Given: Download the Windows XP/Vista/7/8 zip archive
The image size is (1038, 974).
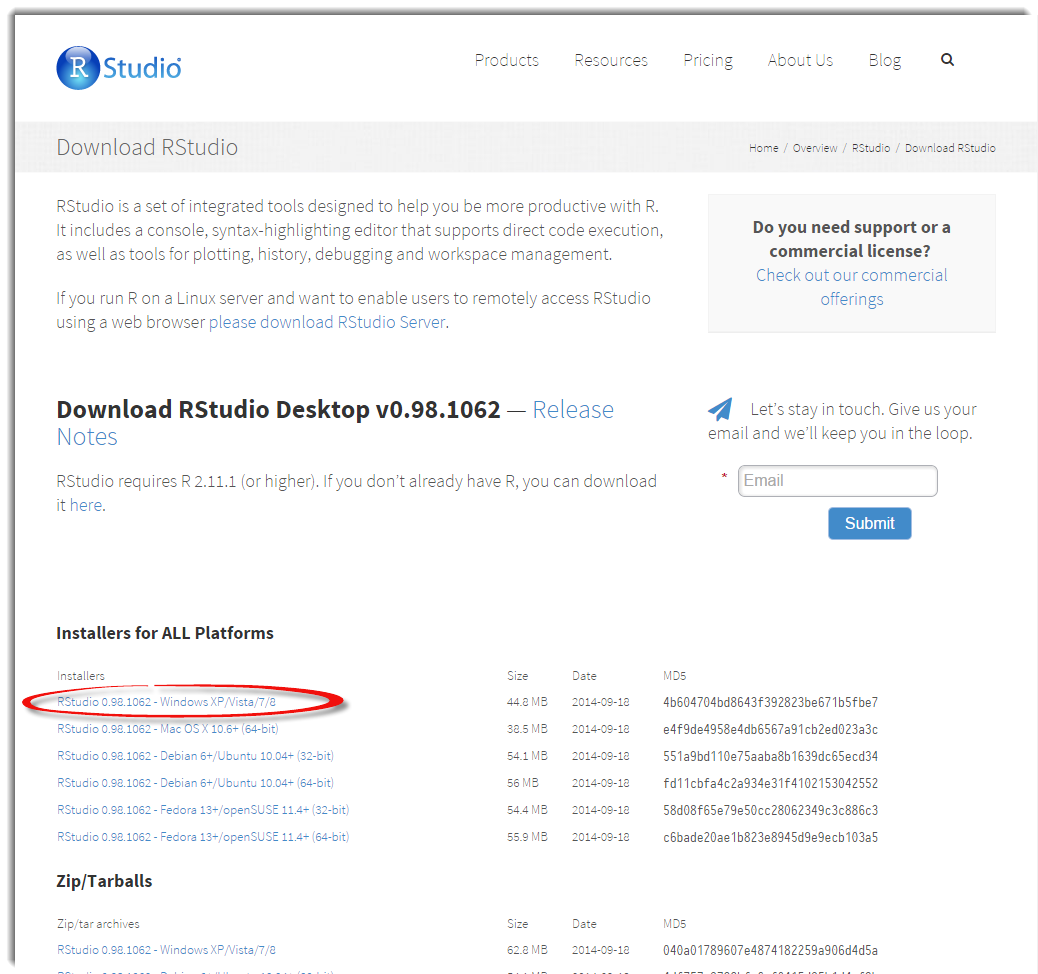Looking at the screenshot, I should click(x=166, y=950).
